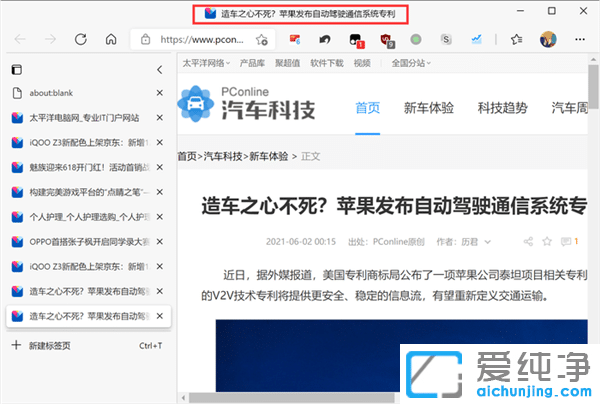Viewport: 600px width, 404px height.
Task: Click the blue chart extension icon
Action: coord(476,39)
